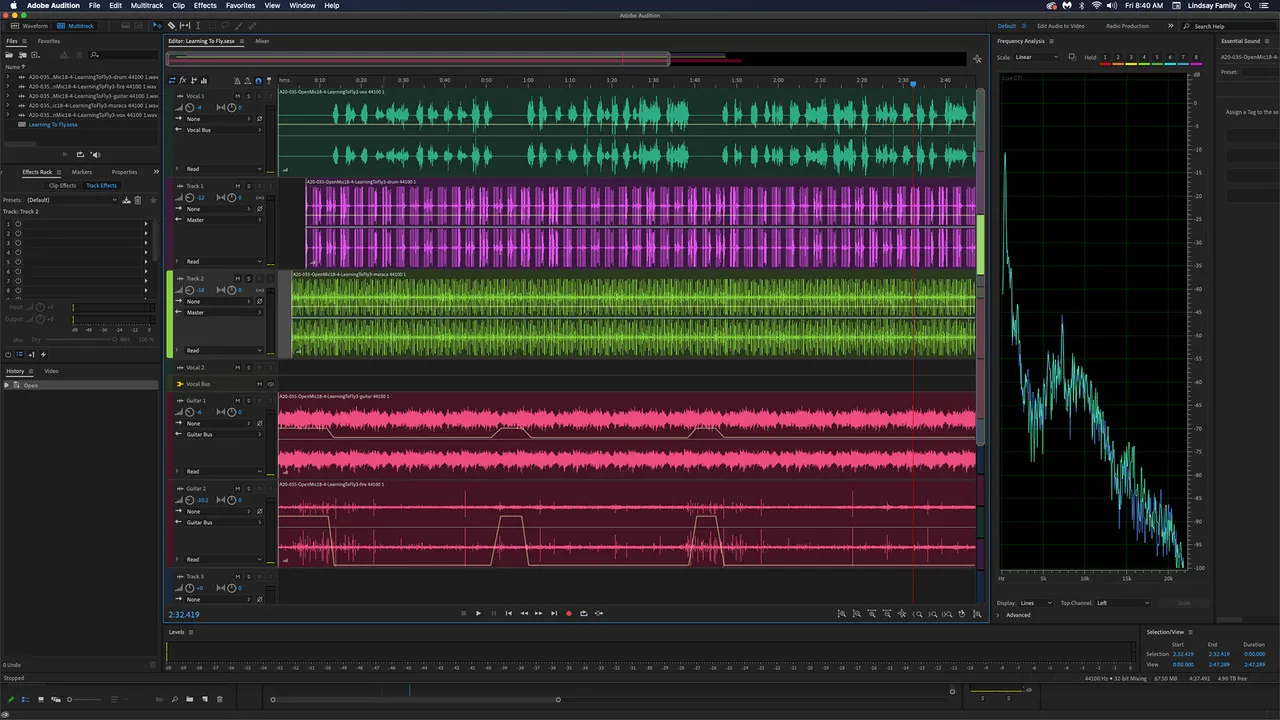
Task: Toggle Auto-Play speaker icon in Files panel
Action: tap(95, 154)
